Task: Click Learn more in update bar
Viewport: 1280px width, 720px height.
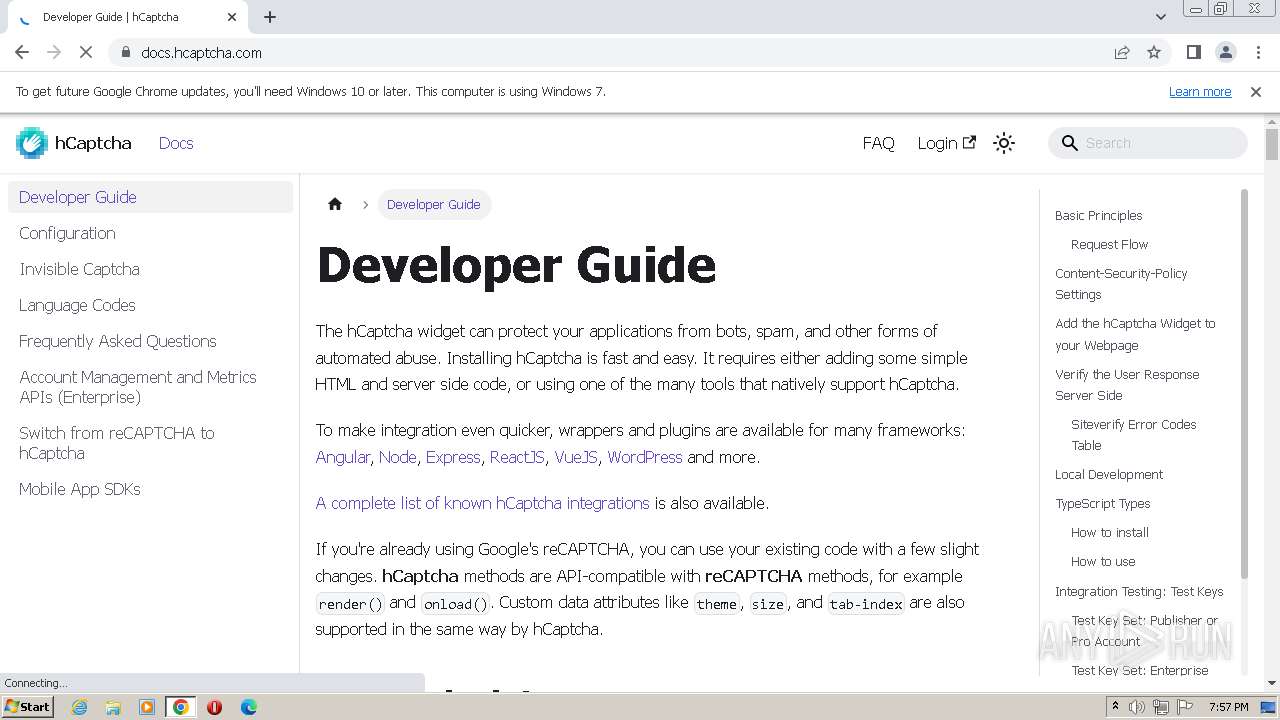Action: [1200, 92]
